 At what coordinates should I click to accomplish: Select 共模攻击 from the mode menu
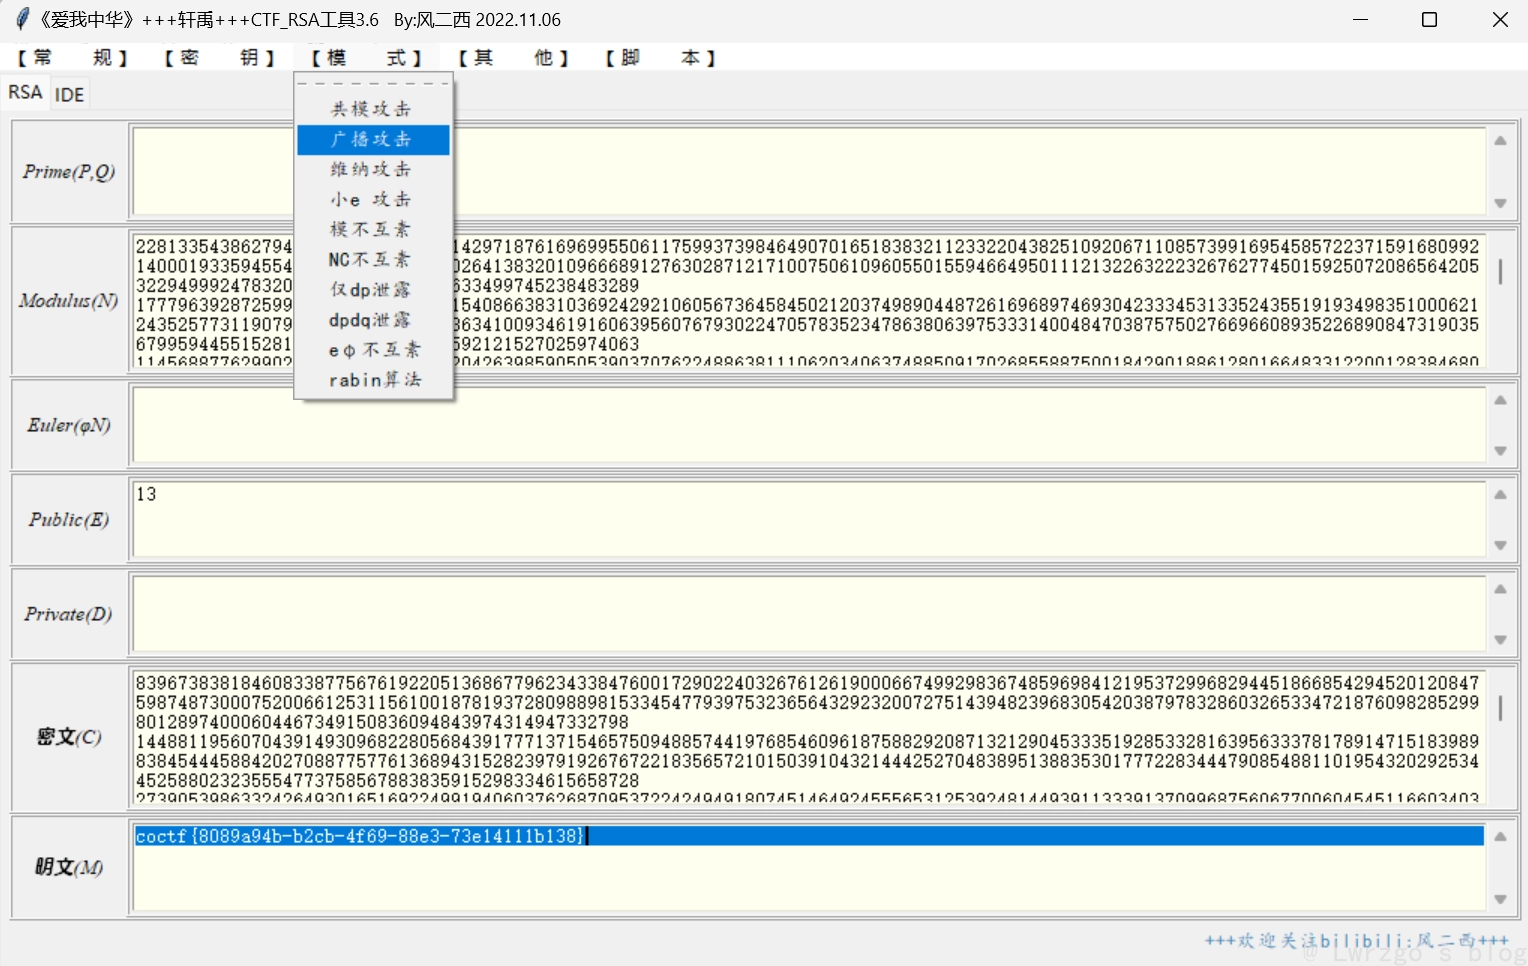click(x=373, y=109)
